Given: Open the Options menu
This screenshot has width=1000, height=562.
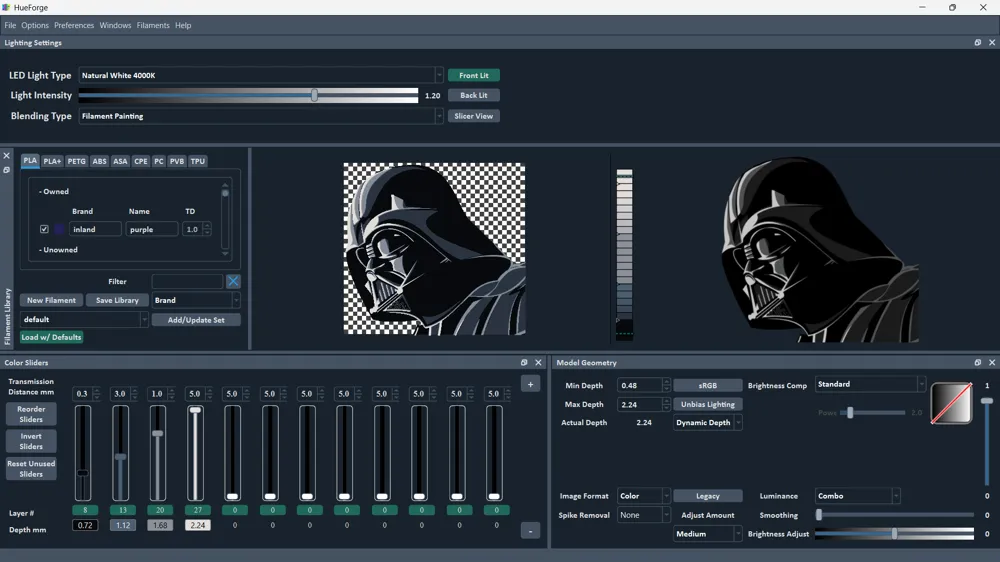Looking at the screenshot, I should pyautogui.click(x=35, y=26).
